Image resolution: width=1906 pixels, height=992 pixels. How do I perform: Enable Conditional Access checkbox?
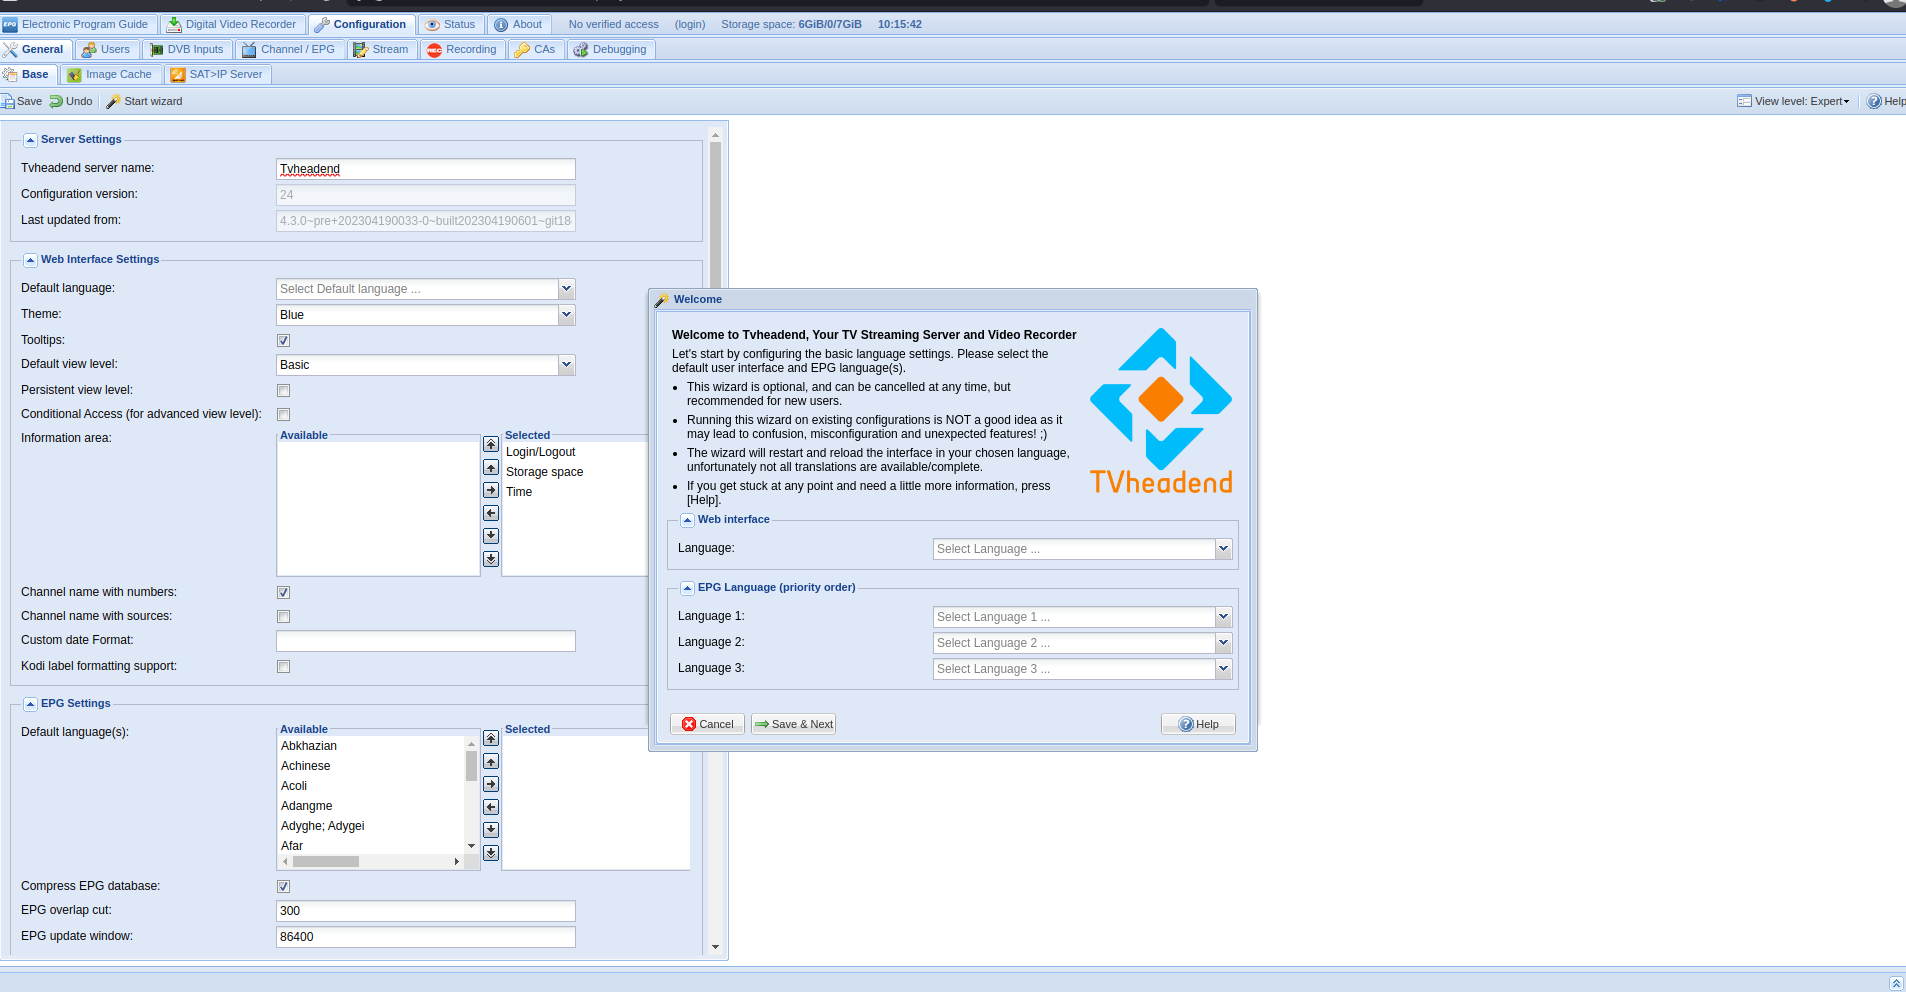tap(284, 415)
